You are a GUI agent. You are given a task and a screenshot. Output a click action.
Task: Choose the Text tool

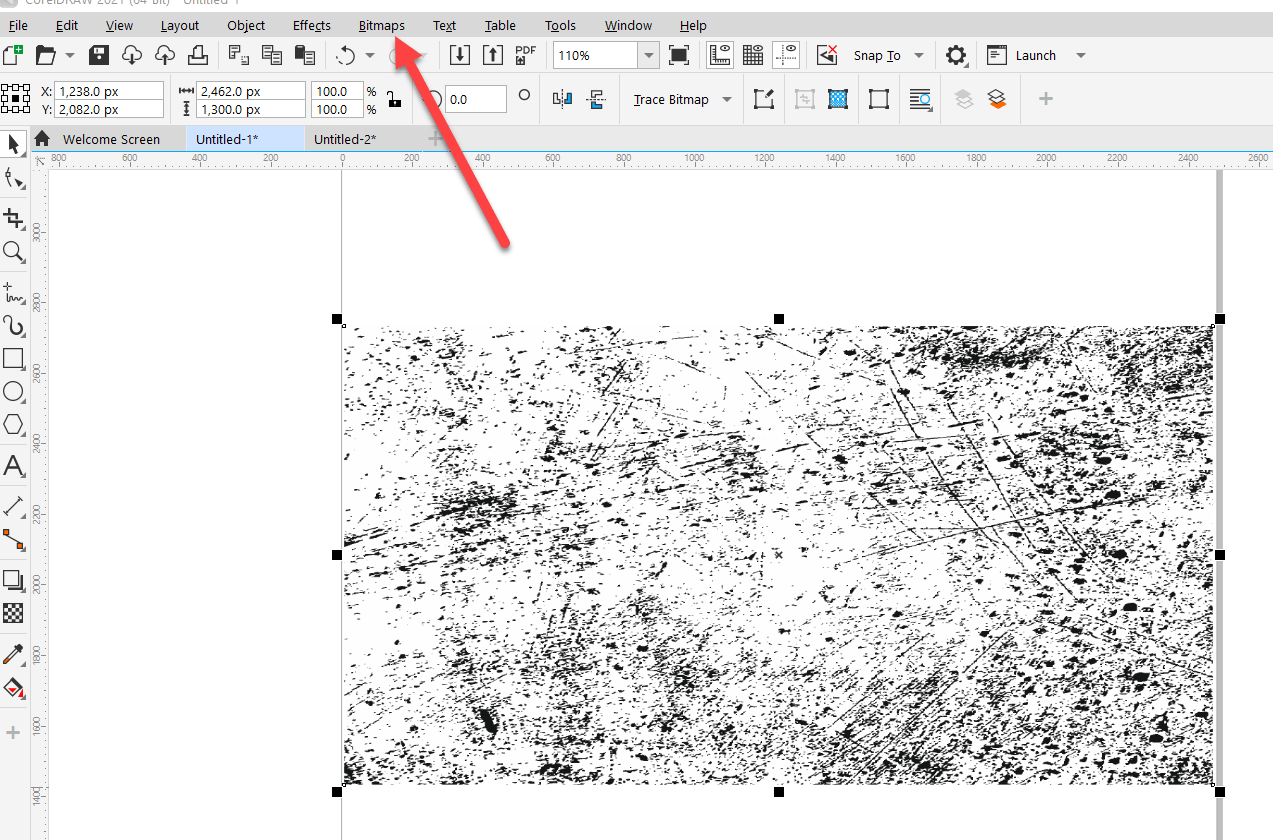(13, 465)
